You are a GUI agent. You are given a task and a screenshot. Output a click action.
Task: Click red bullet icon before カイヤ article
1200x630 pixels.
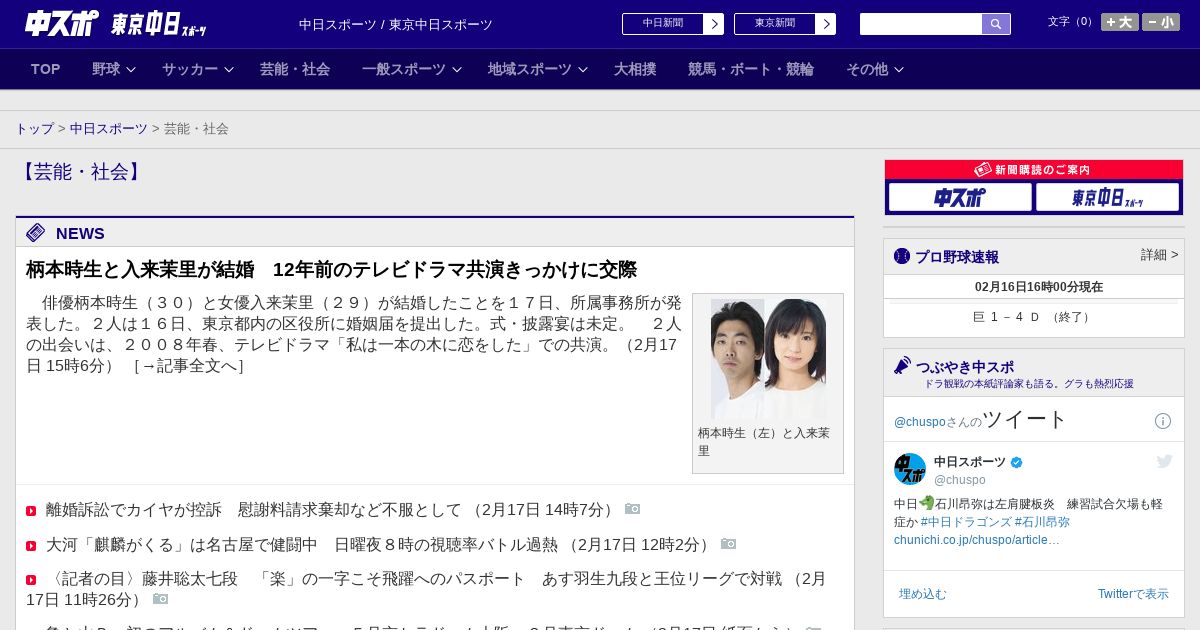(31, 511)
